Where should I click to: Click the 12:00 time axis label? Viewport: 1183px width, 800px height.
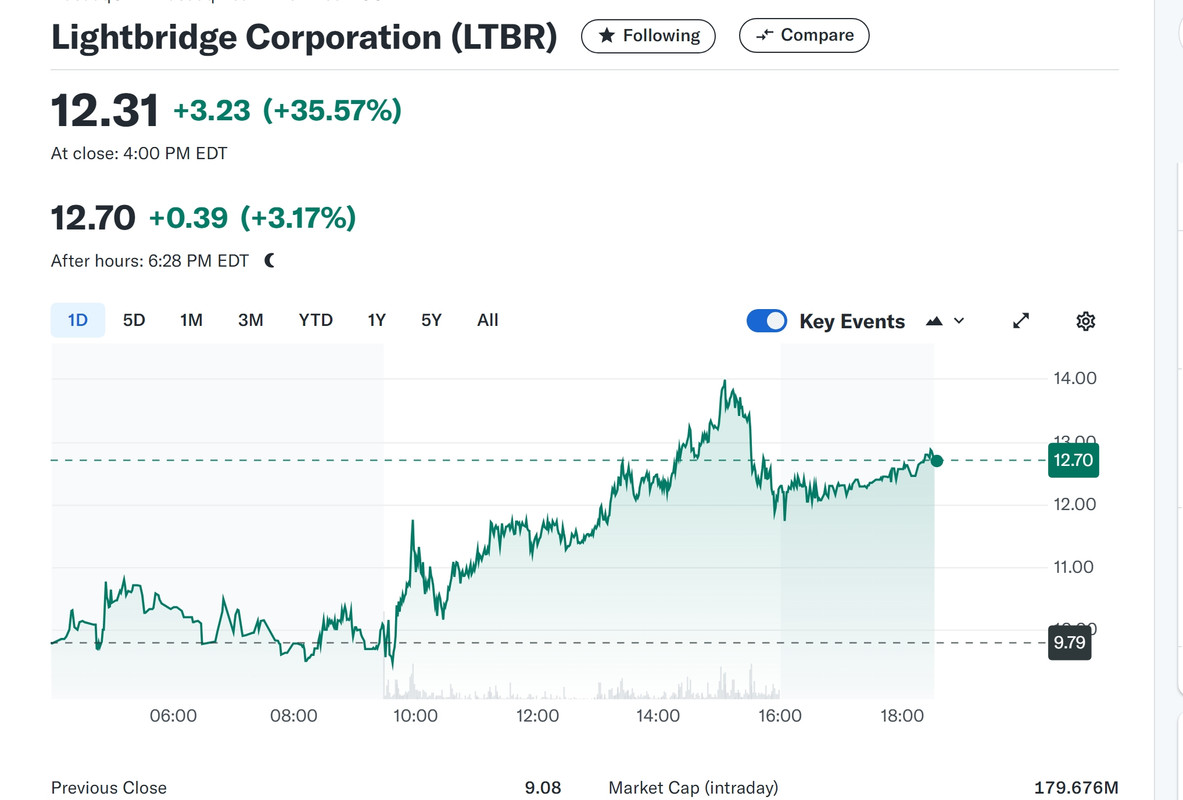(x=537, y=715)
